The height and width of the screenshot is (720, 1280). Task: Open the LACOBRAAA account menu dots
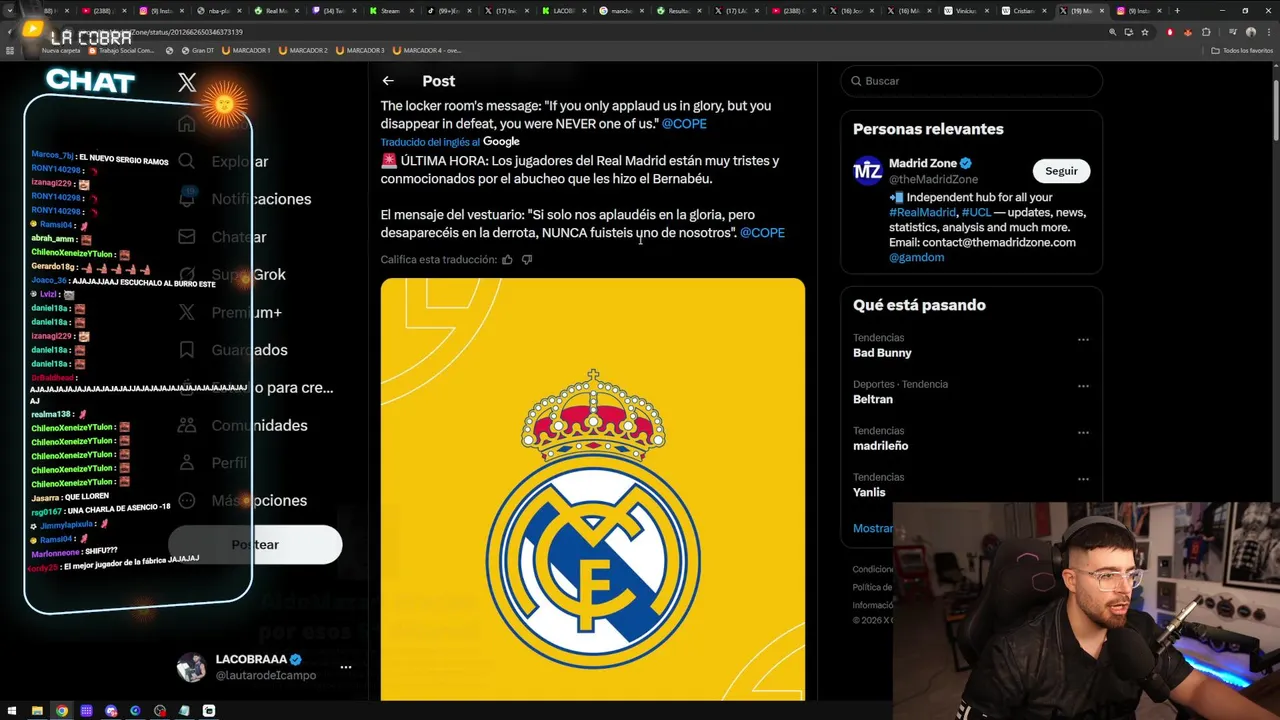(x=345, y=667)
